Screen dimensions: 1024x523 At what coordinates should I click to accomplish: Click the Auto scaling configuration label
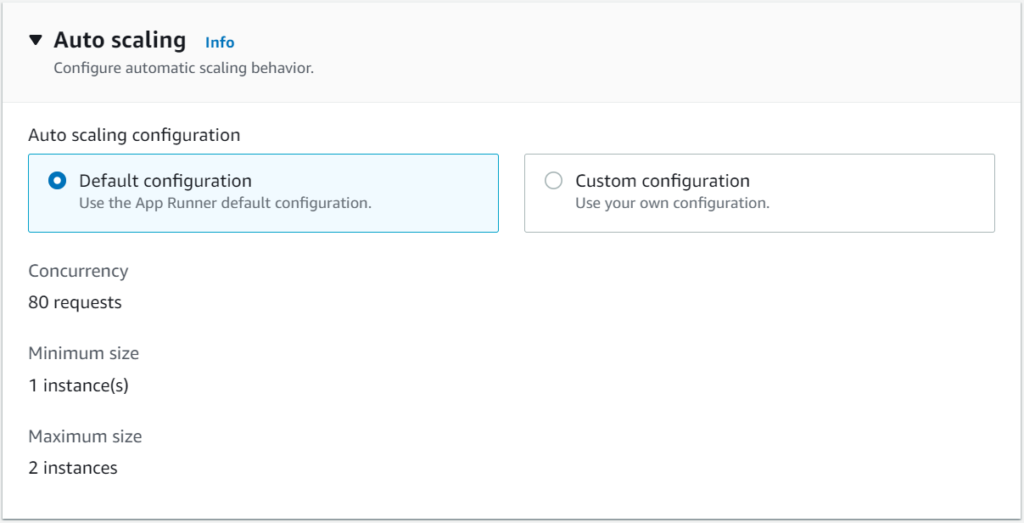coord(134,135)
